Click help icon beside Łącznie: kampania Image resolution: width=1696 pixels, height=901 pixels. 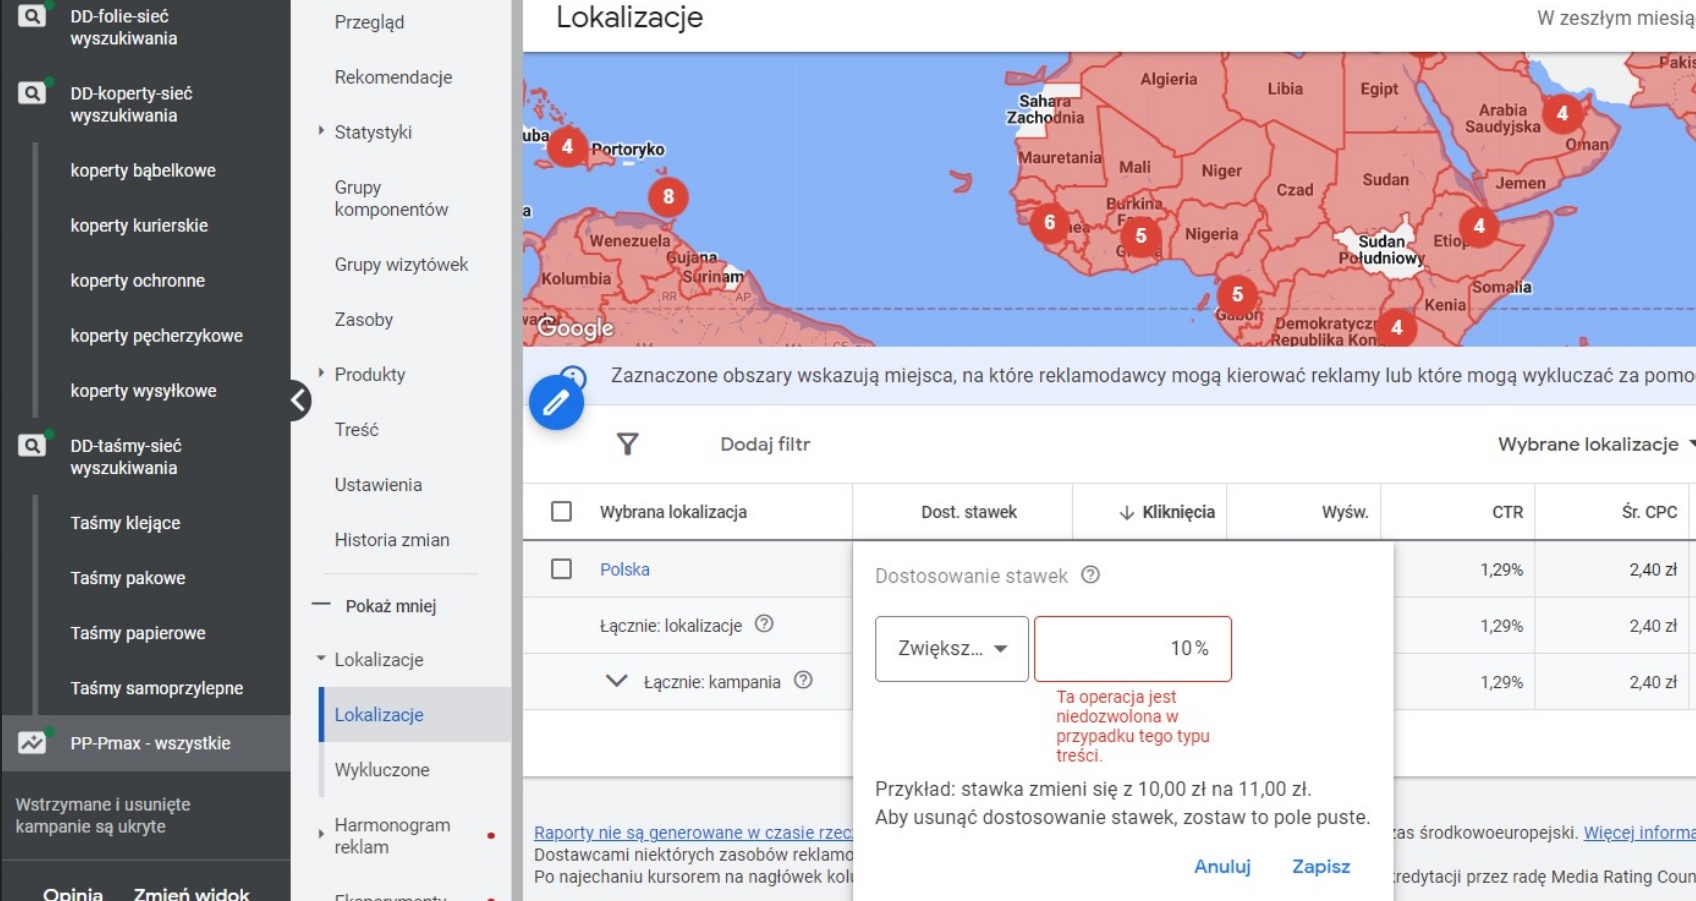coord(803,680)
